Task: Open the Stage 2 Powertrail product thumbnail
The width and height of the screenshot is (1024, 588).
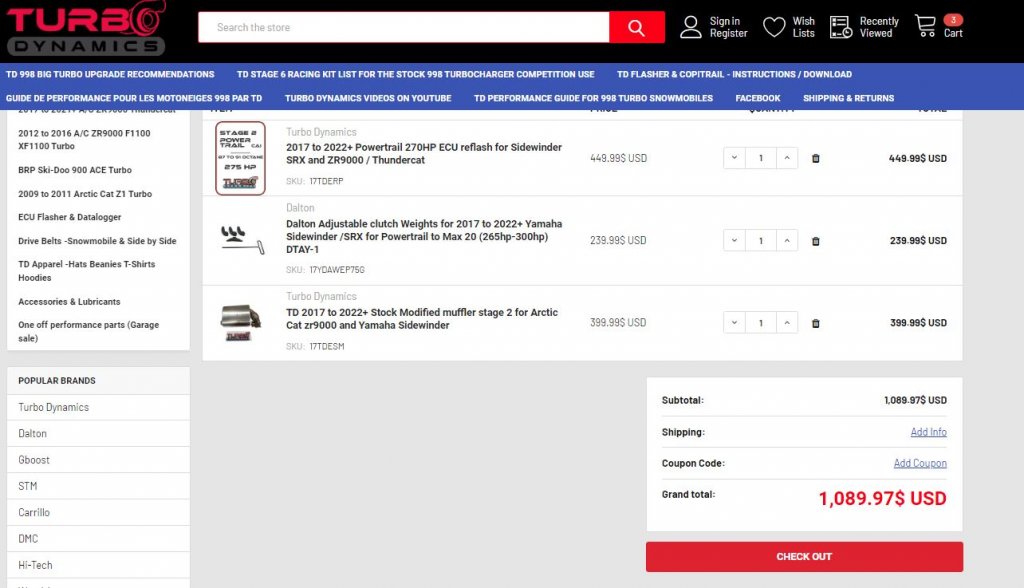Action: click(240, 158)
